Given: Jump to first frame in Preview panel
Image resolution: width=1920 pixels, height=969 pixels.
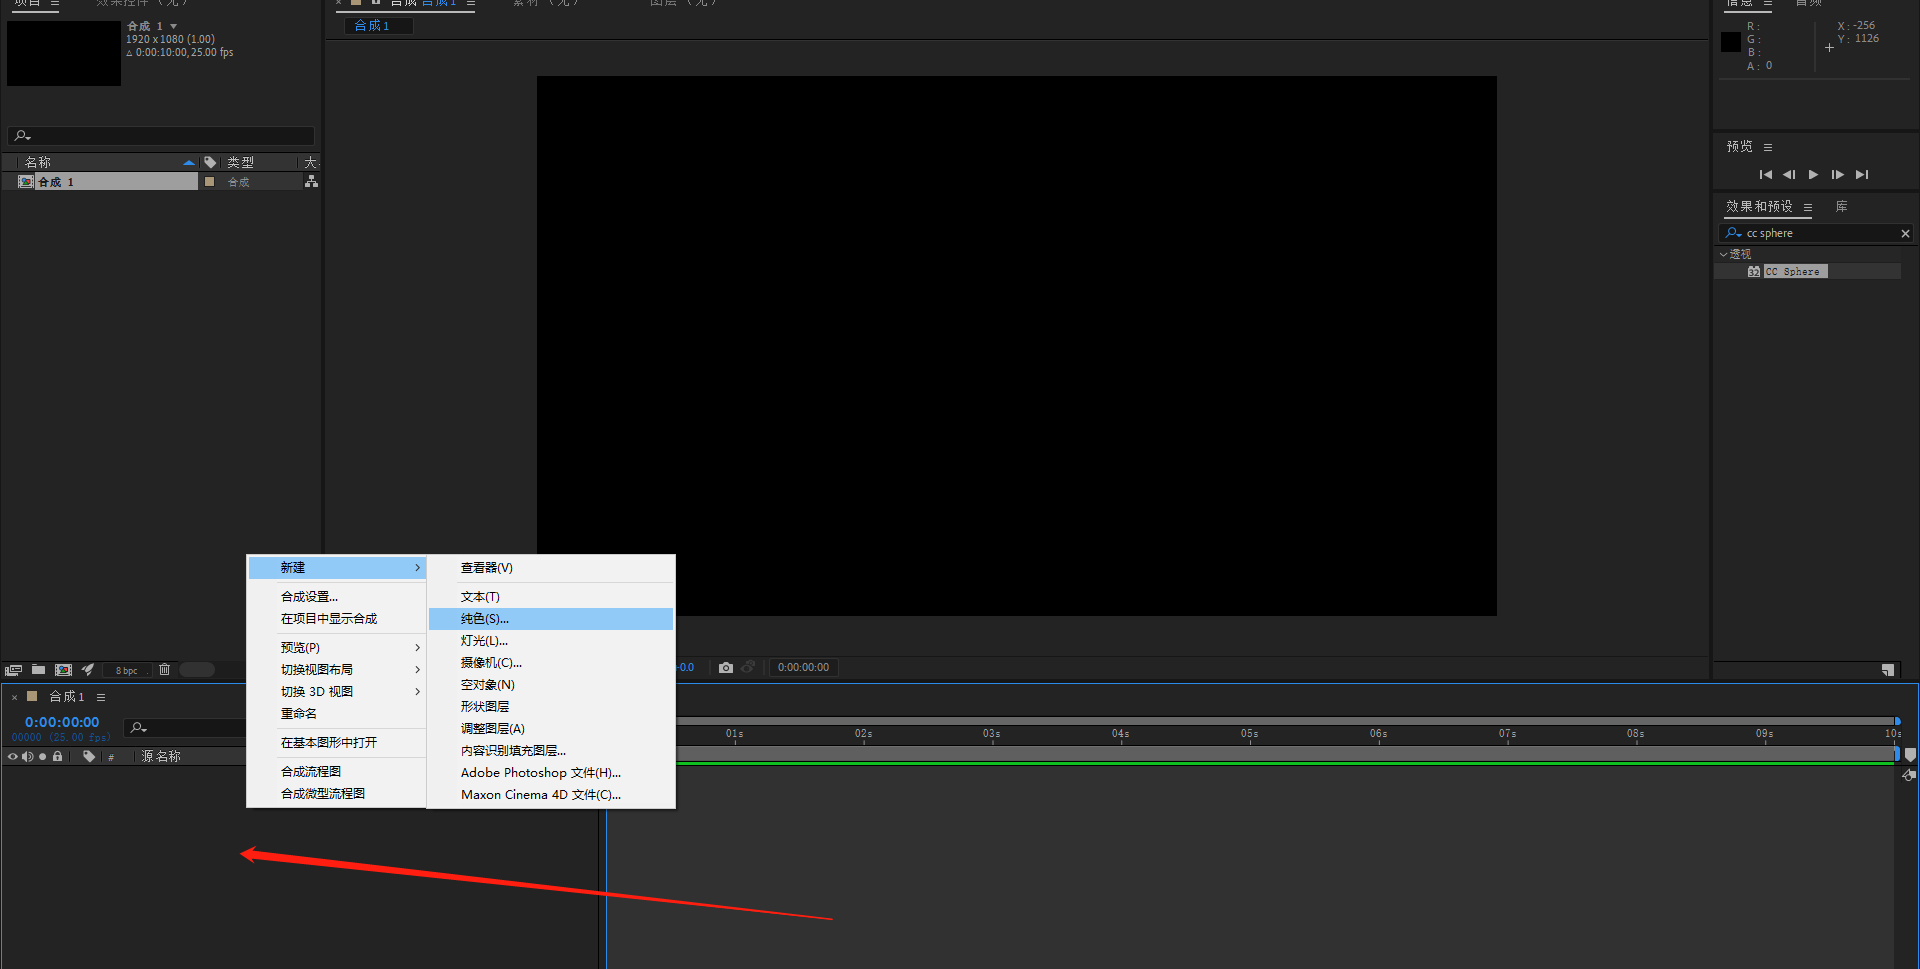Looking at the screenshot, I should coord(1766,174).
